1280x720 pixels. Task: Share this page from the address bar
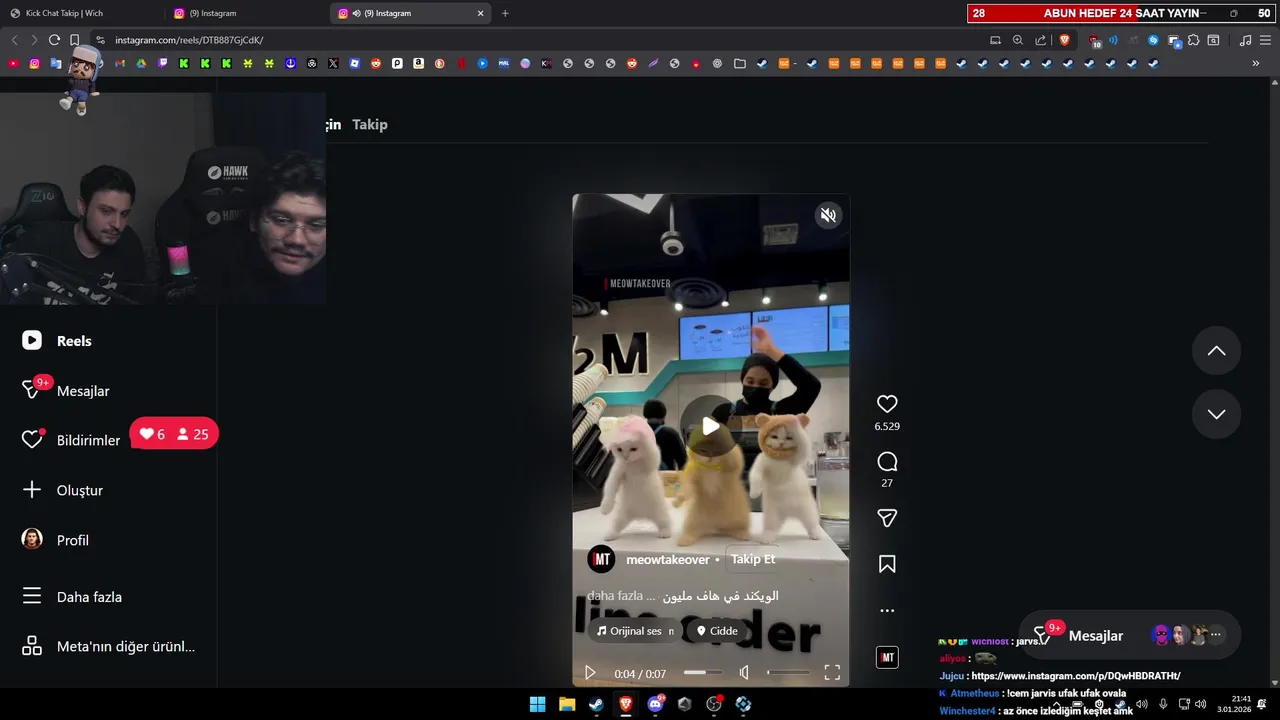1041,40
